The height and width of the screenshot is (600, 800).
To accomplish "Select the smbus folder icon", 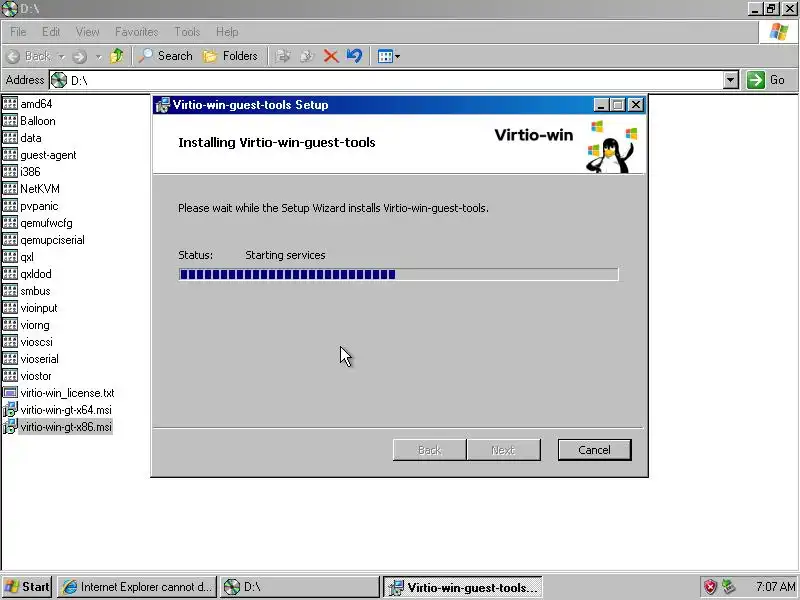I will pos(10,291).
